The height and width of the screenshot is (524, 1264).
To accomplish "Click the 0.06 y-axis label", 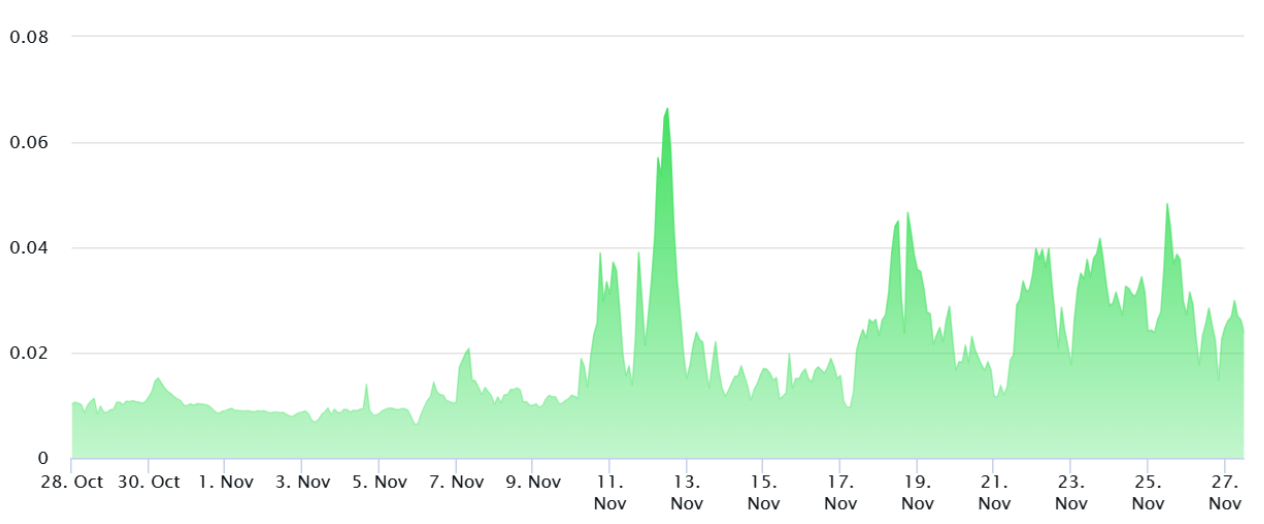I will click(x=29, y=143).
